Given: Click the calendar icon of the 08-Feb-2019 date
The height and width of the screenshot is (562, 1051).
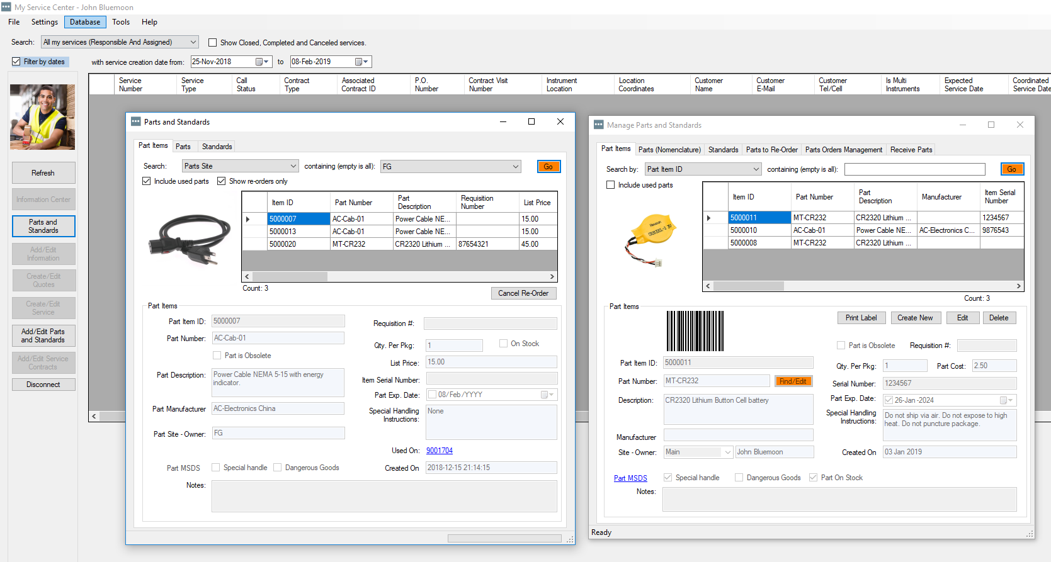Looking at the screenshot, I should pos(359,62).
